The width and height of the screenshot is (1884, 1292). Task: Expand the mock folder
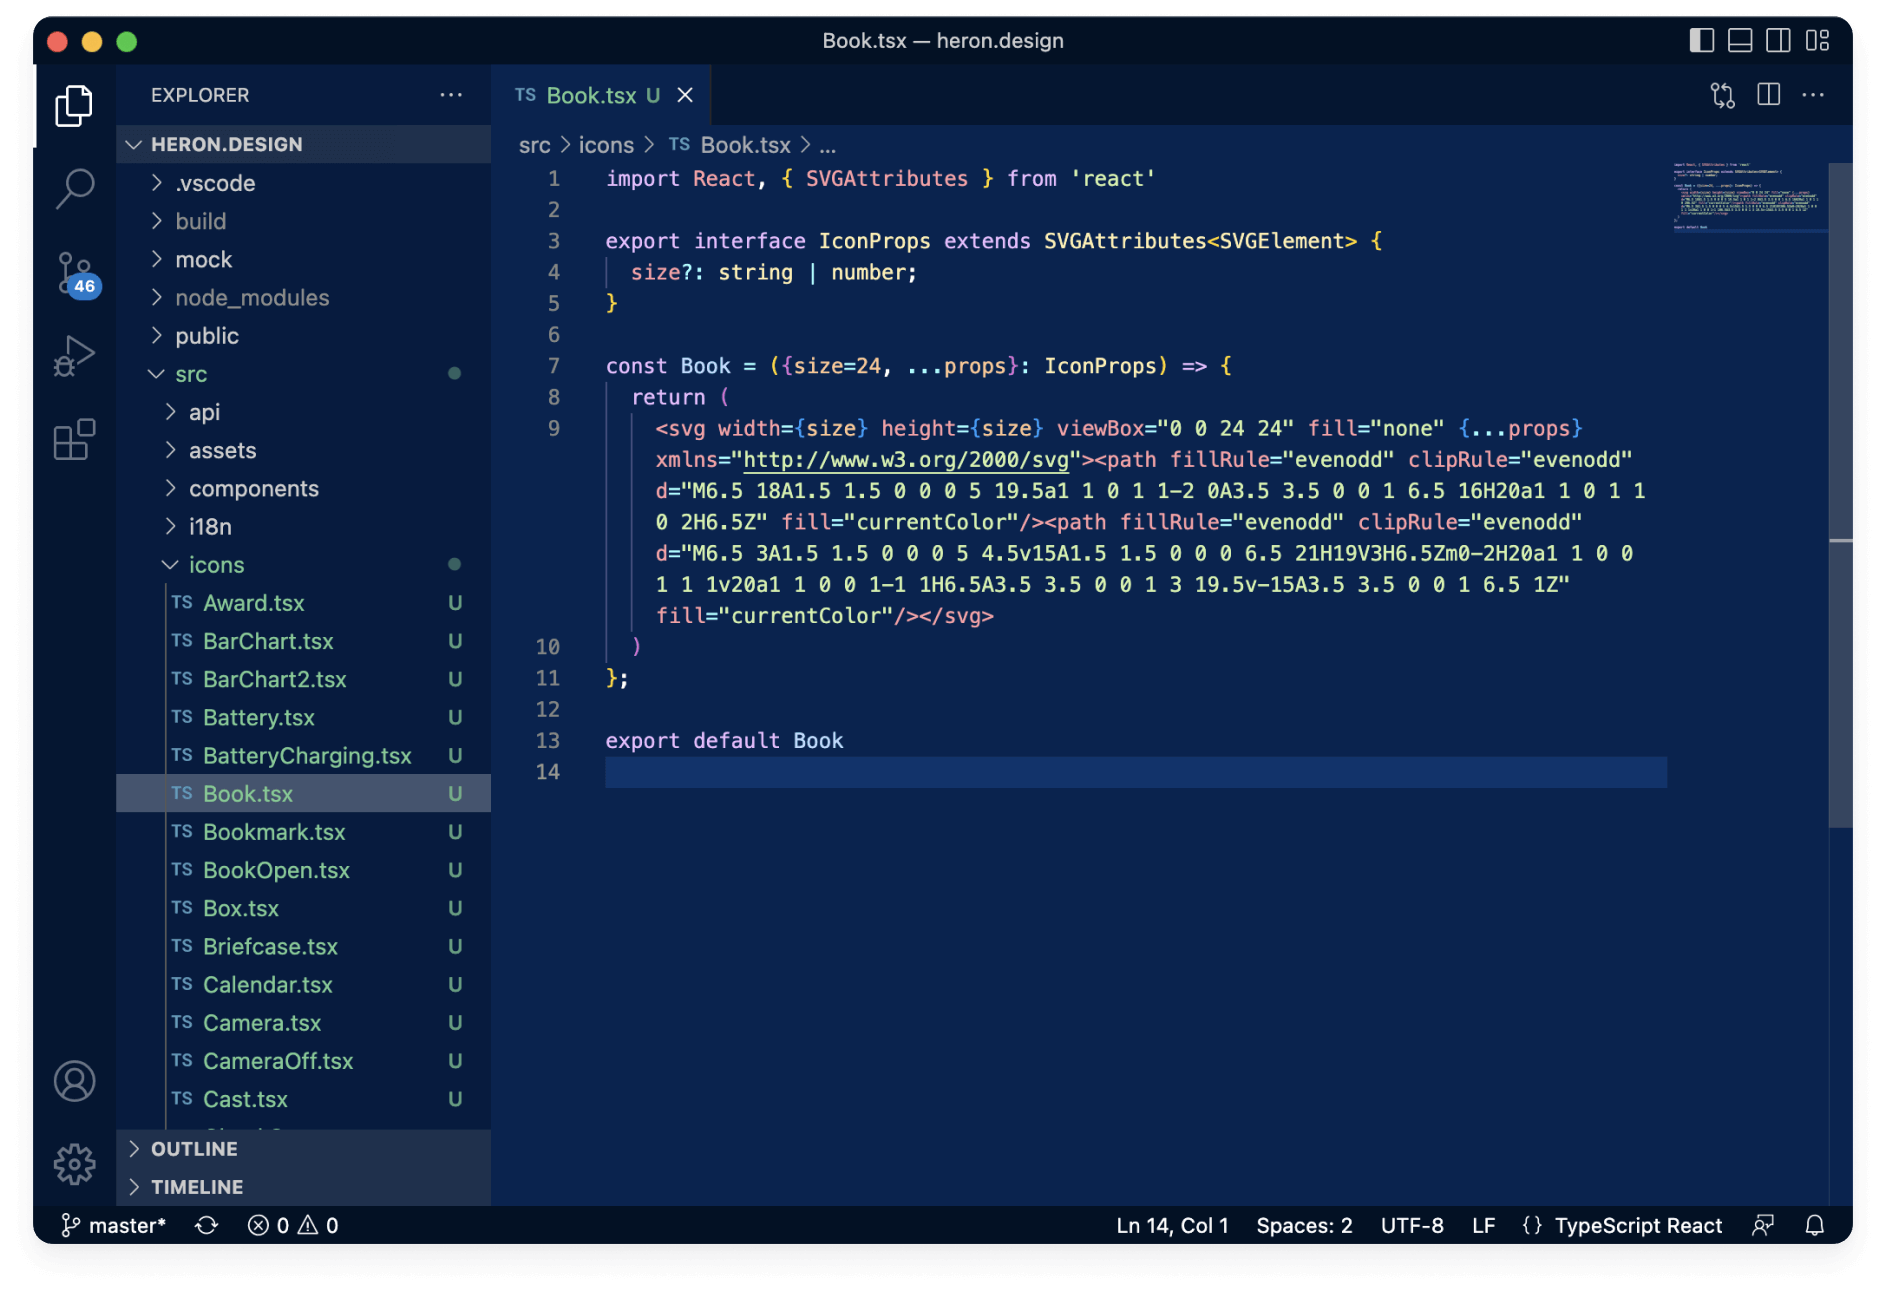(304, 259)
